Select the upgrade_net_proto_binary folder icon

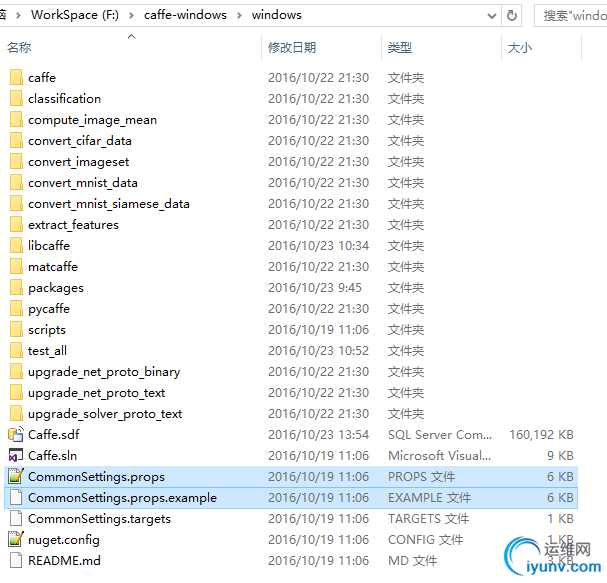point(16,372)
